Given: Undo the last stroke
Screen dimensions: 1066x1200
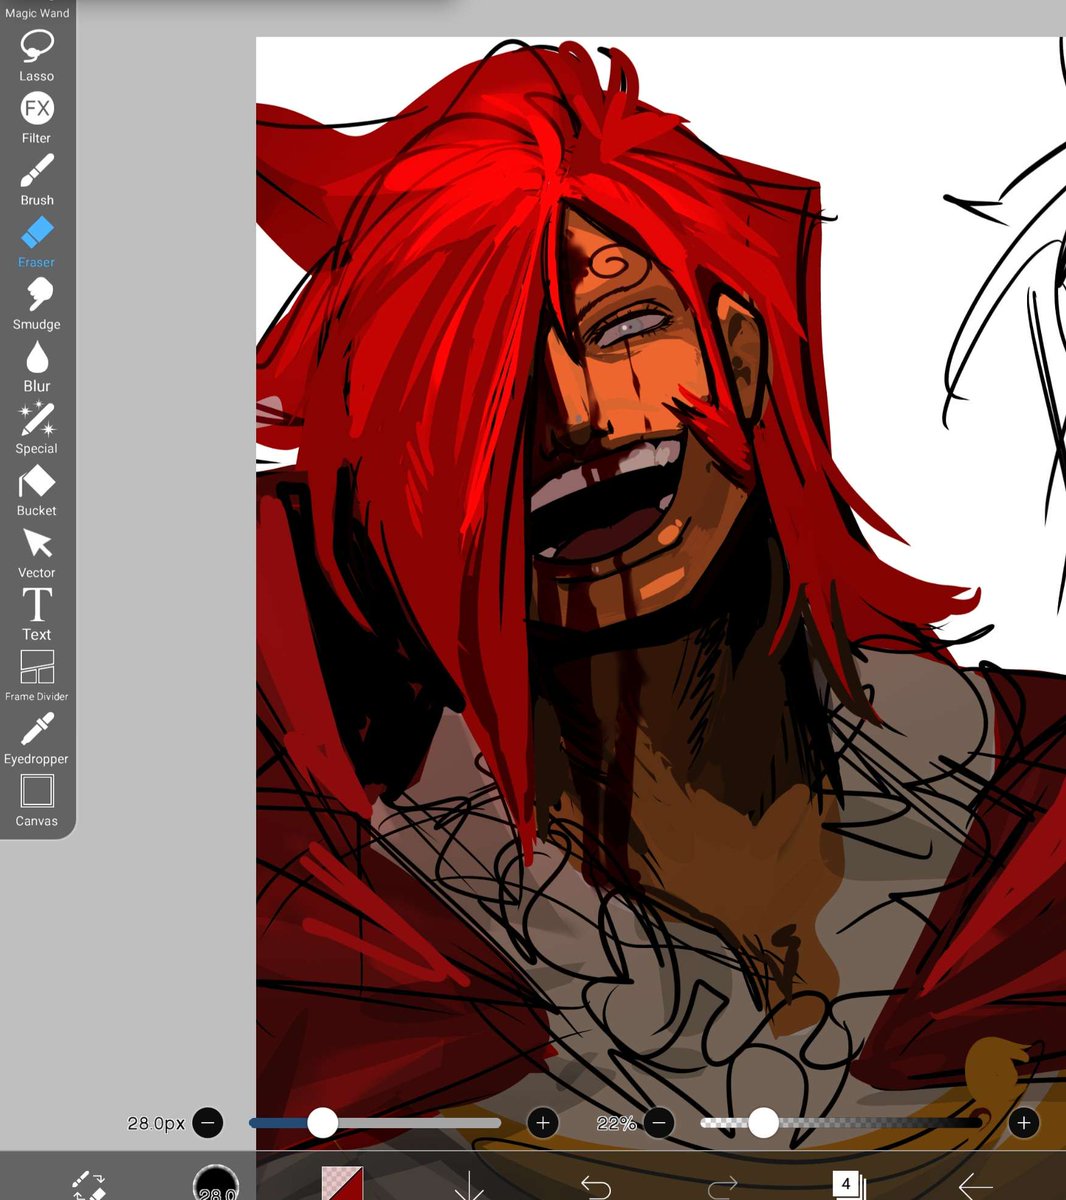Looking at the screenshot, I should 596,1187.
